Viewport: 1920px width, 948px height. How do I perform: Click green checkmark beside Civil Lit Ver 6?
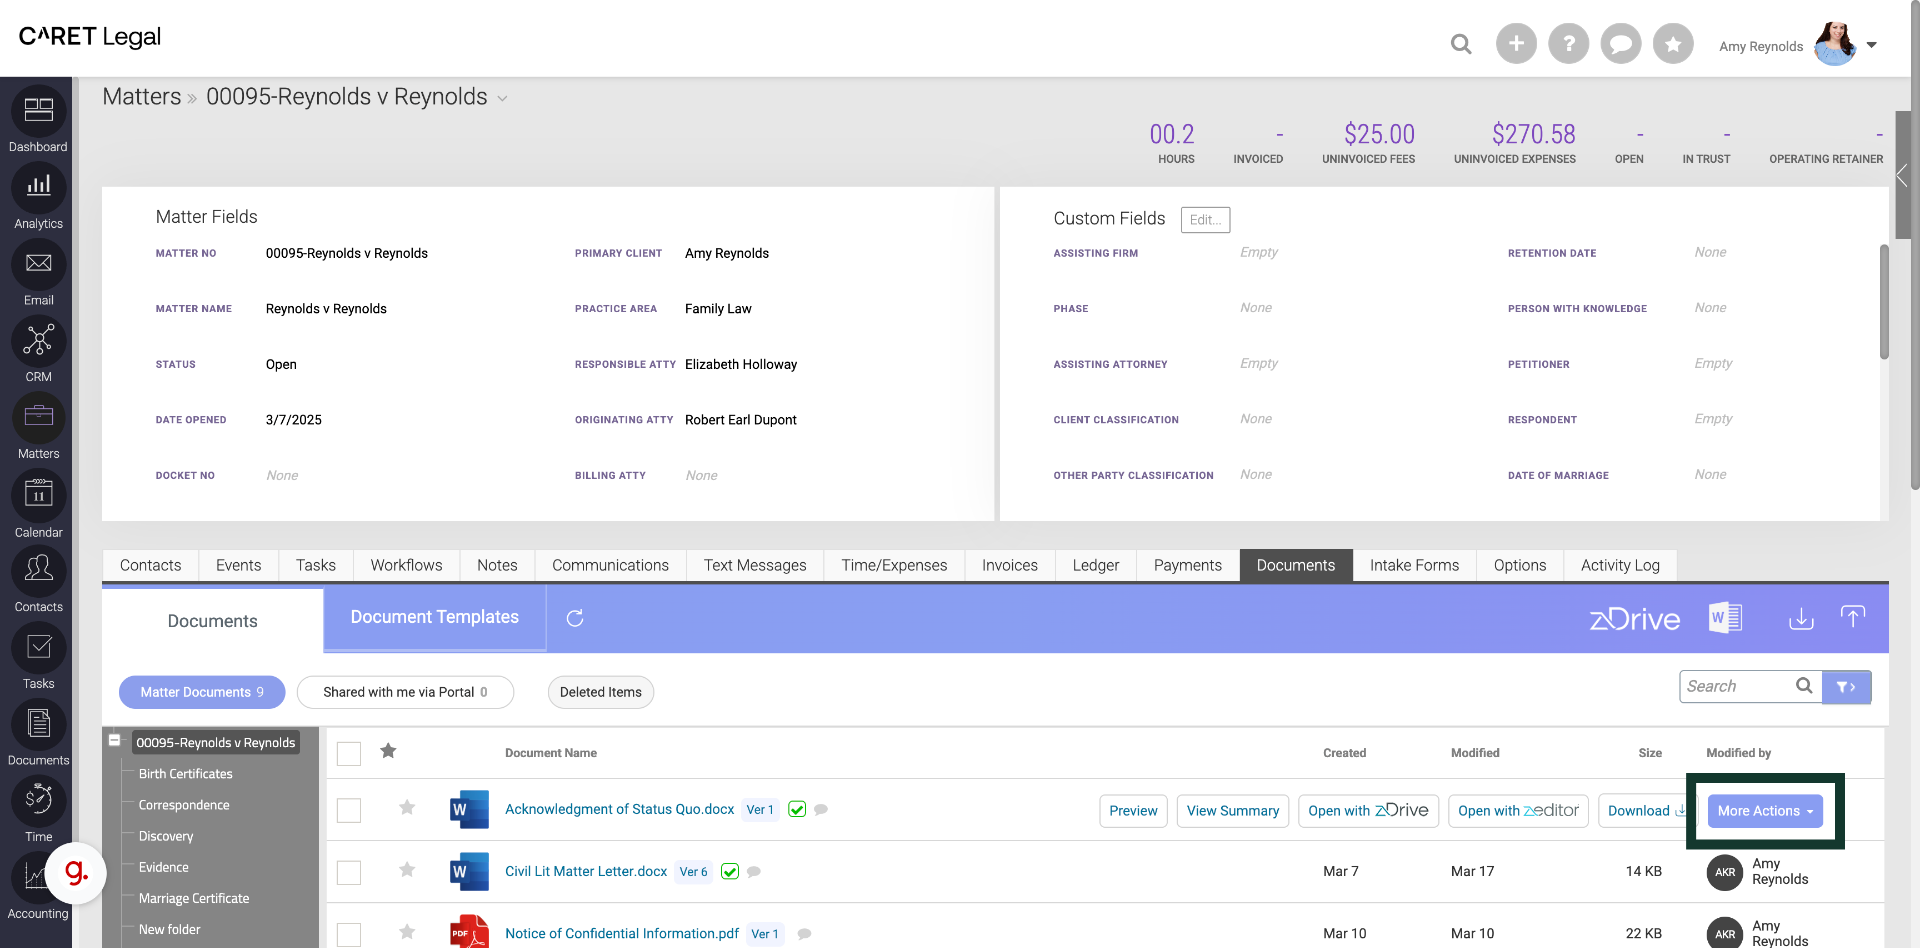click(730, 871)
